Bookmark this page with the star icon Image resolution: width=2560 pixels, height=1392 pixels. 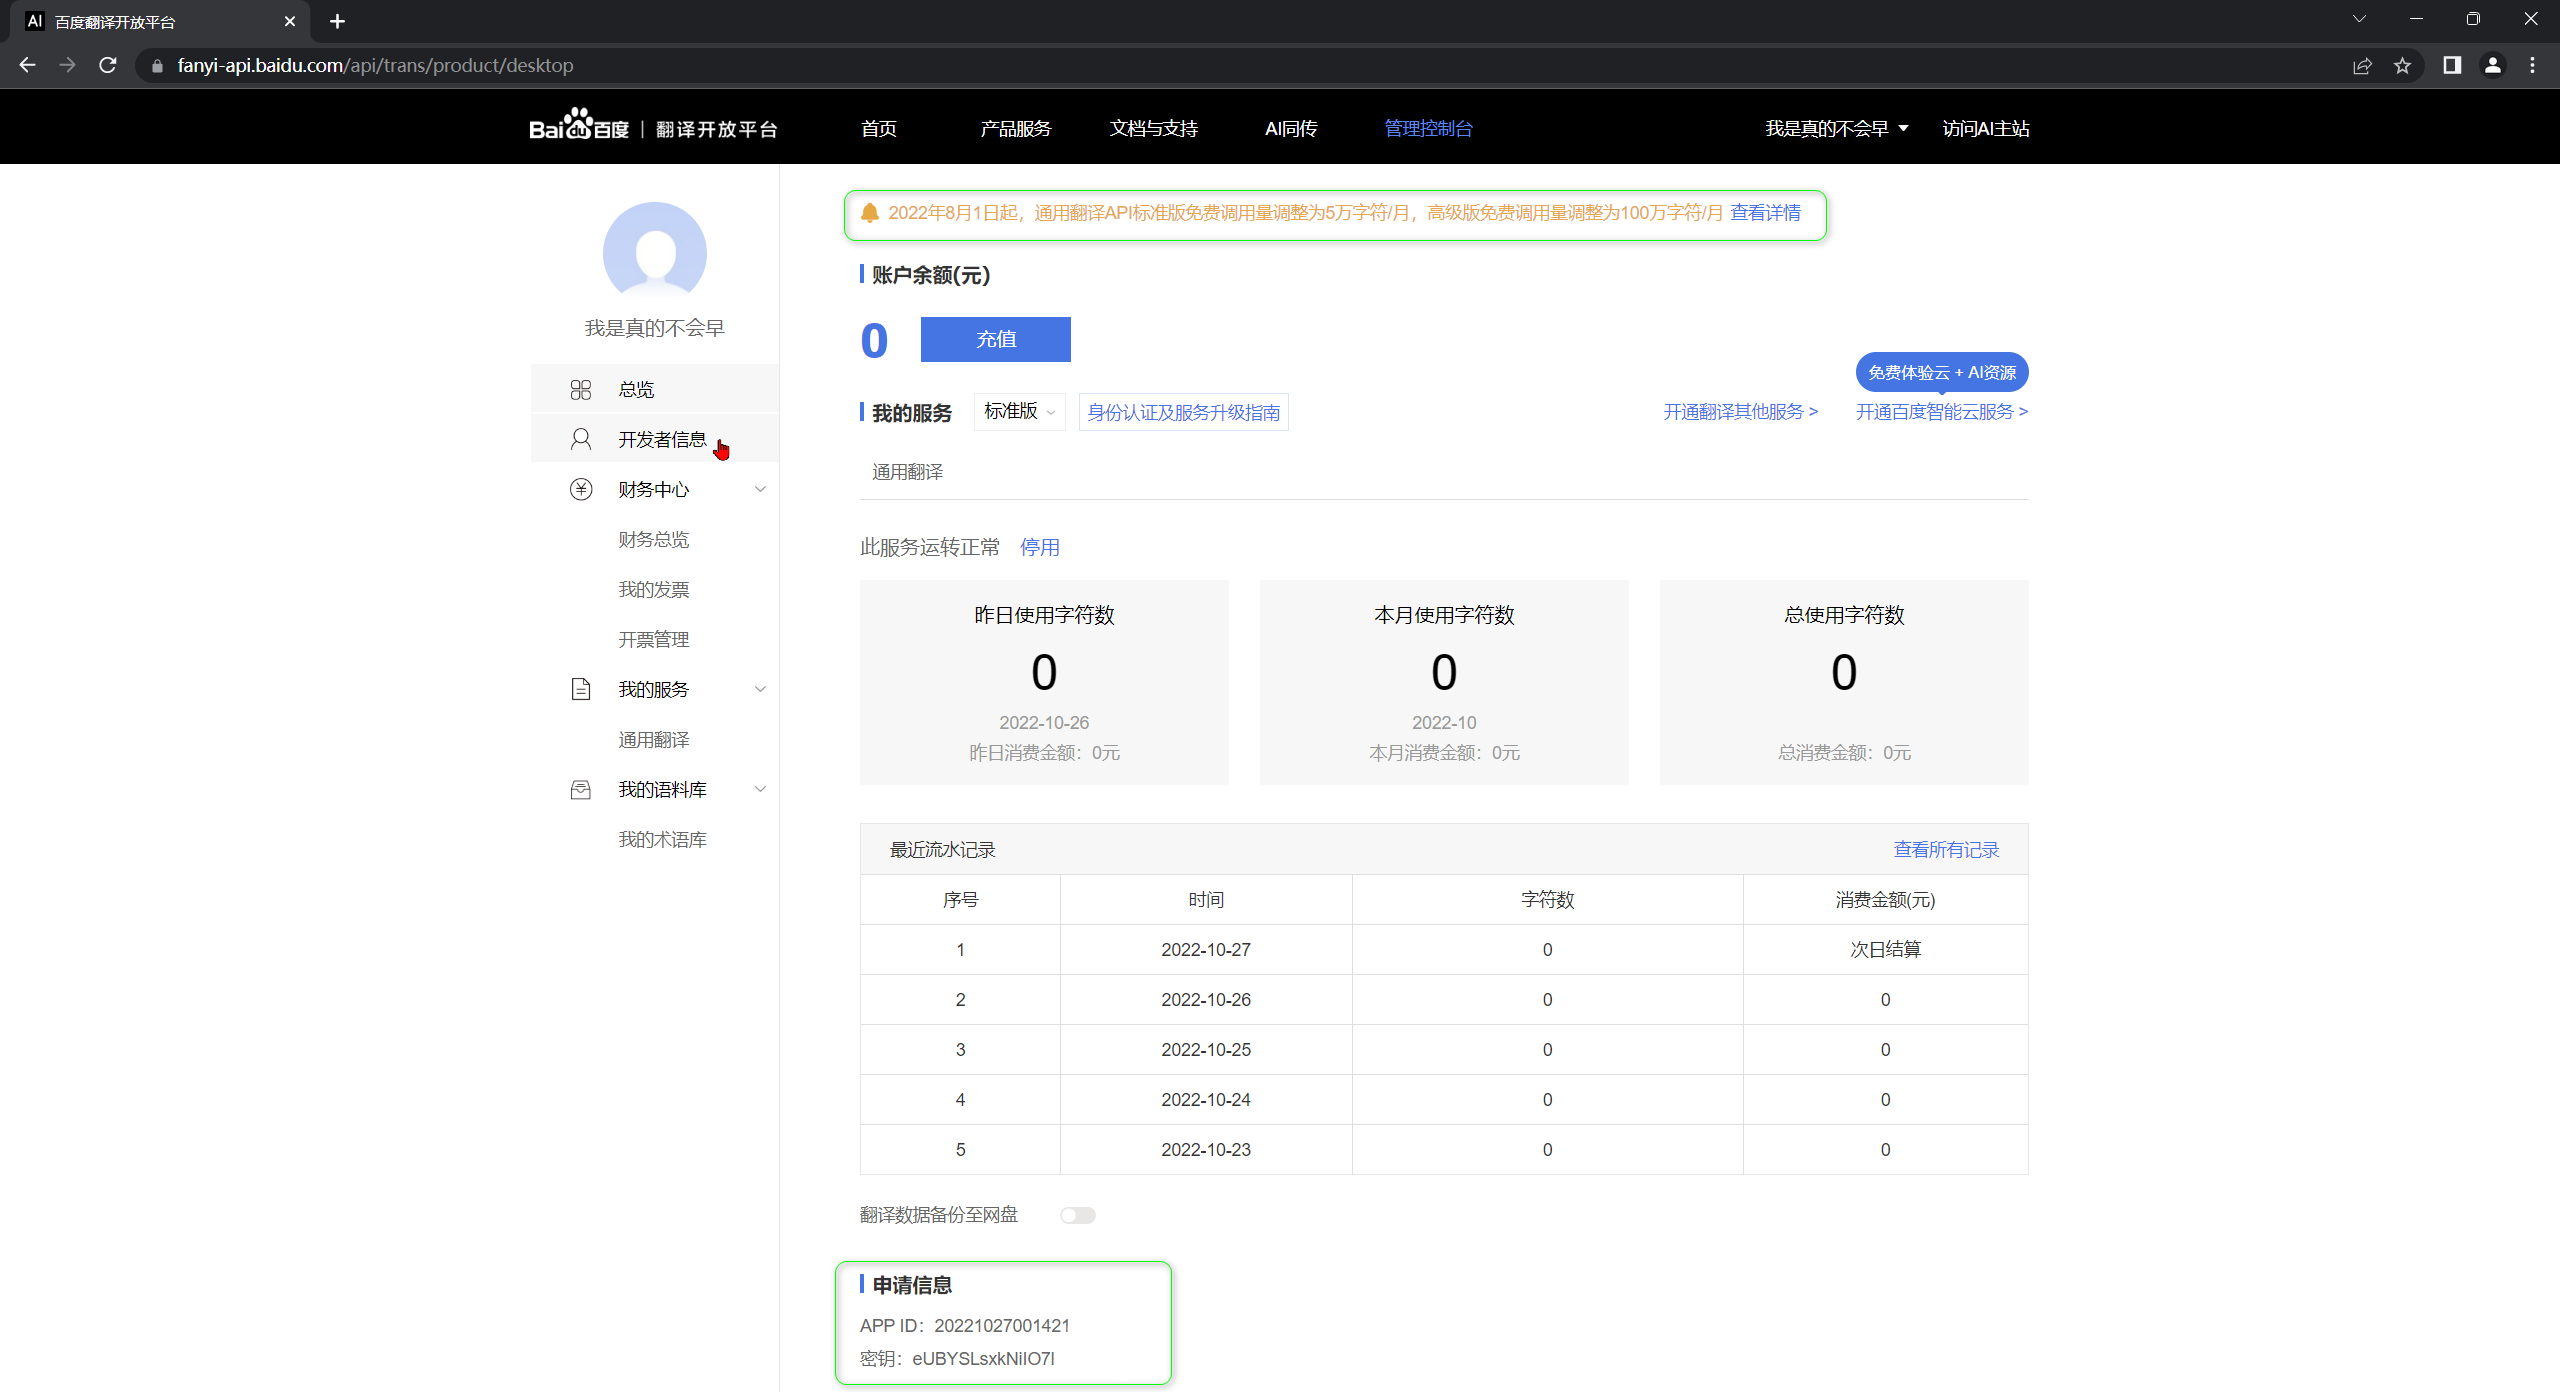tap(2402, 66)
